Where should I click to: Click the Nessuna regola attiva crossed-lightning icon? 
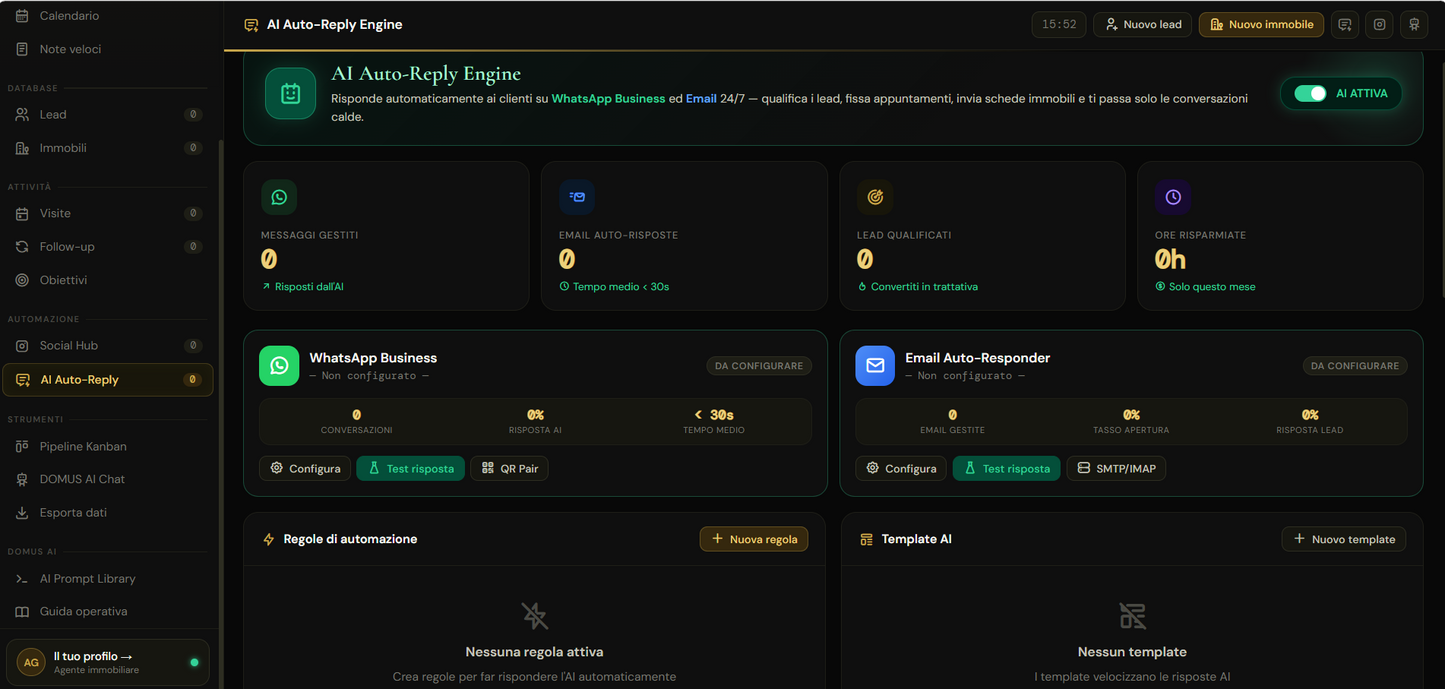click(535, 616)
